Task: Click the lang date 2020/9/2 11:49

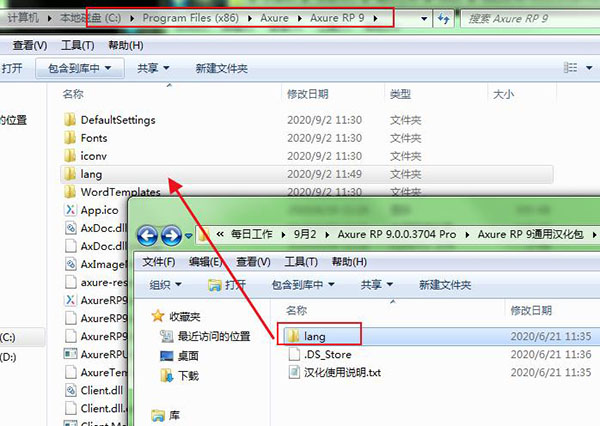Action: 324,174
